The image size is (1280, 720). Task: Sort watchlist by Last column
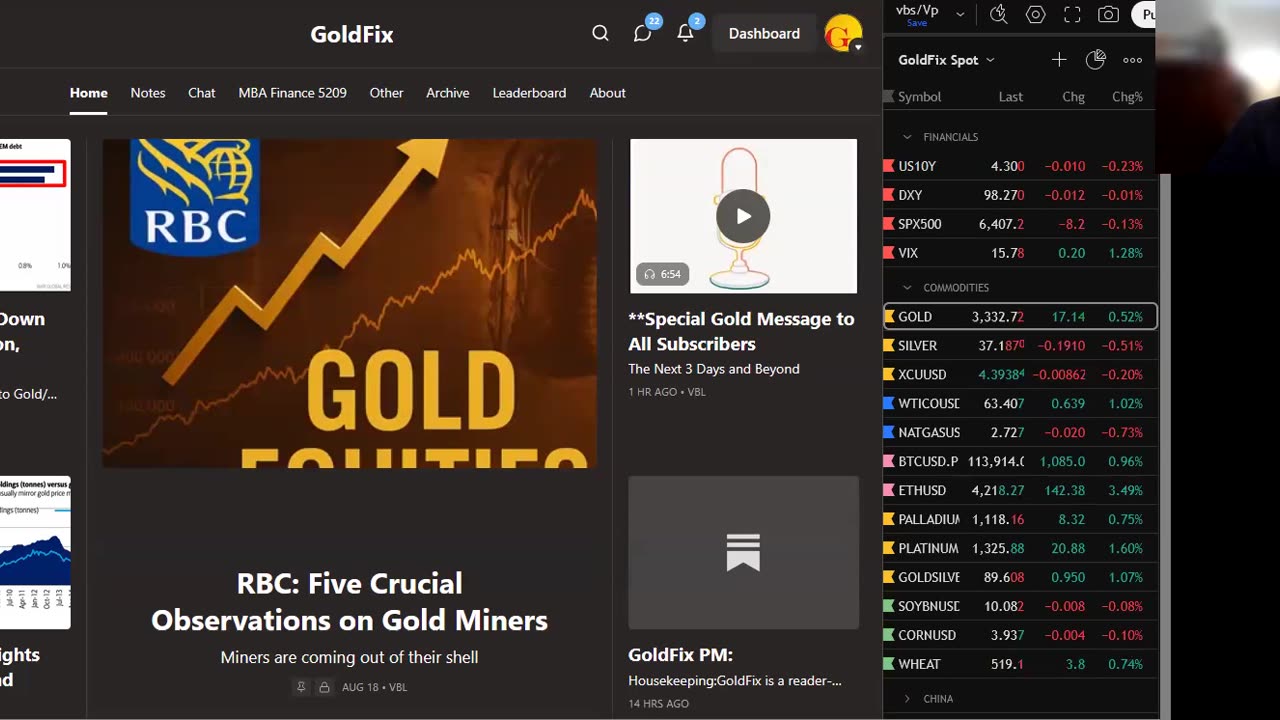[x=1010, y=97]
